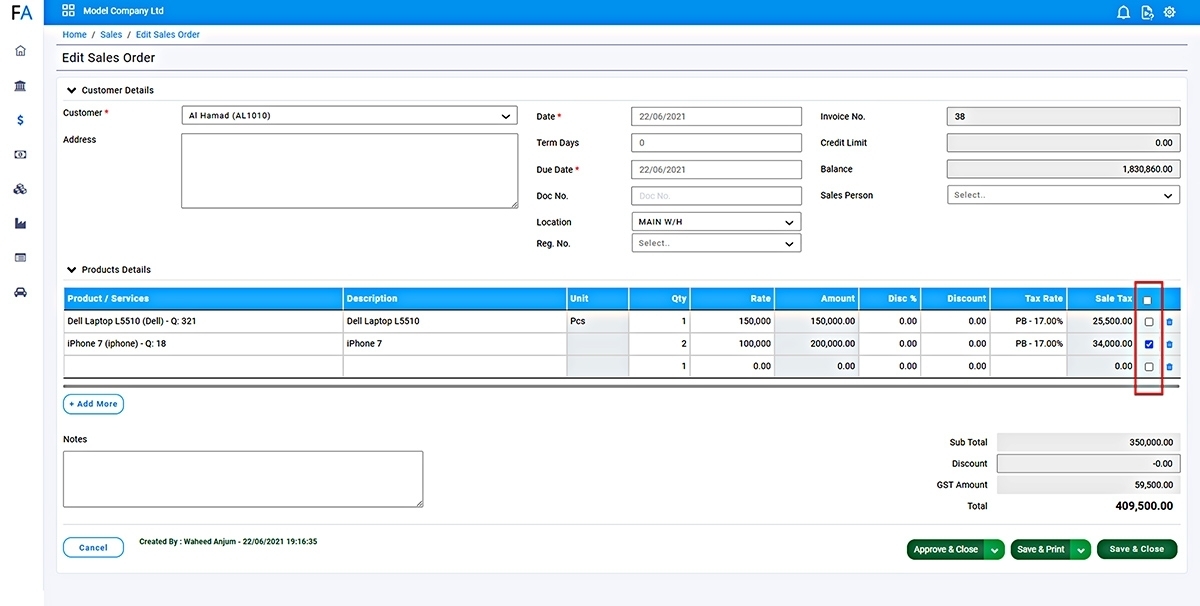Screen dimensions: 1200x606
Task: Click the Cancel button
Action: tap(93, 548)
